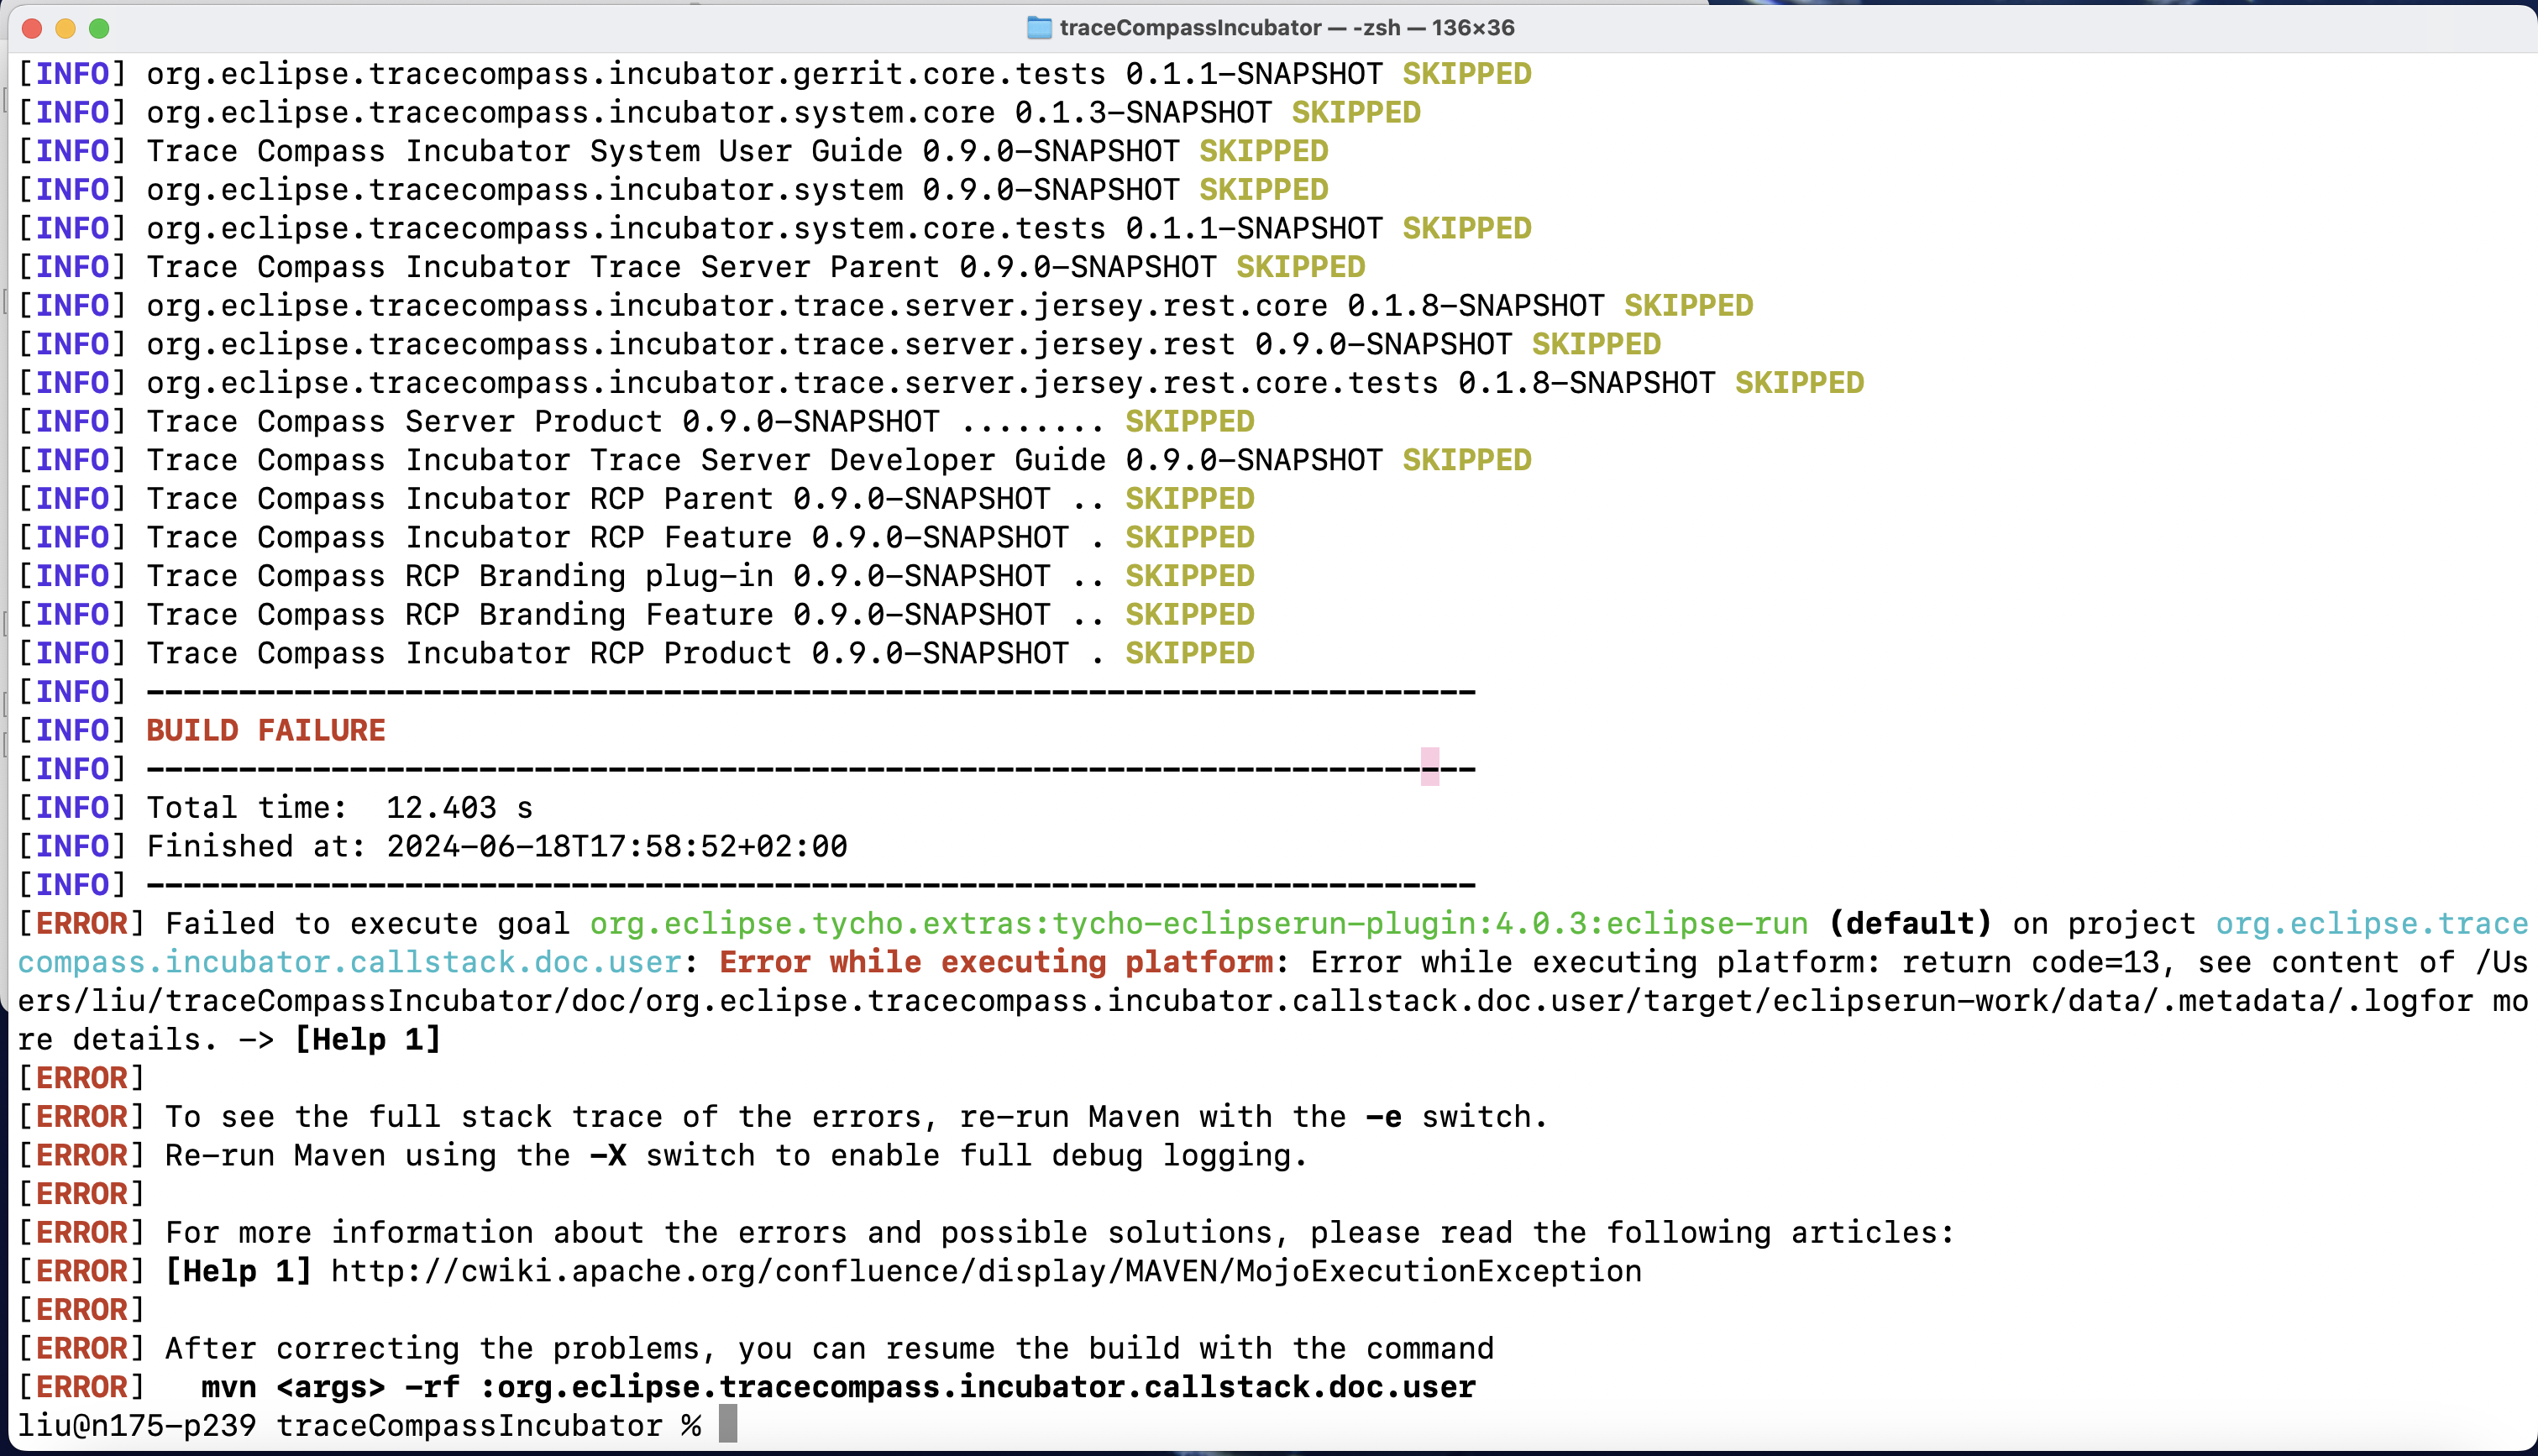Click the yellow minimize window button
This screenshot has width=2538, height=1456.
pyautogui.click(x=66, y=28)
